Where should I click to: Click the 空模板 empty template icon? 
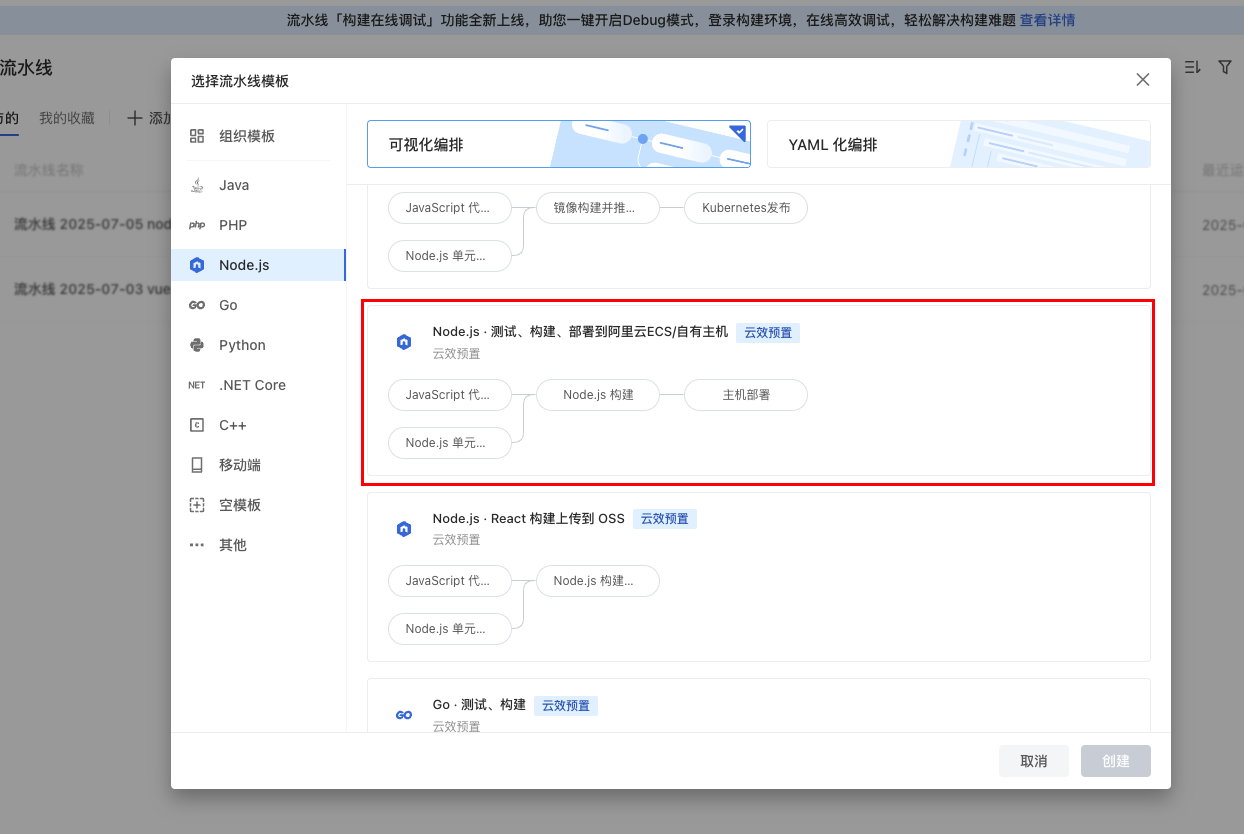tap(197, 505)
